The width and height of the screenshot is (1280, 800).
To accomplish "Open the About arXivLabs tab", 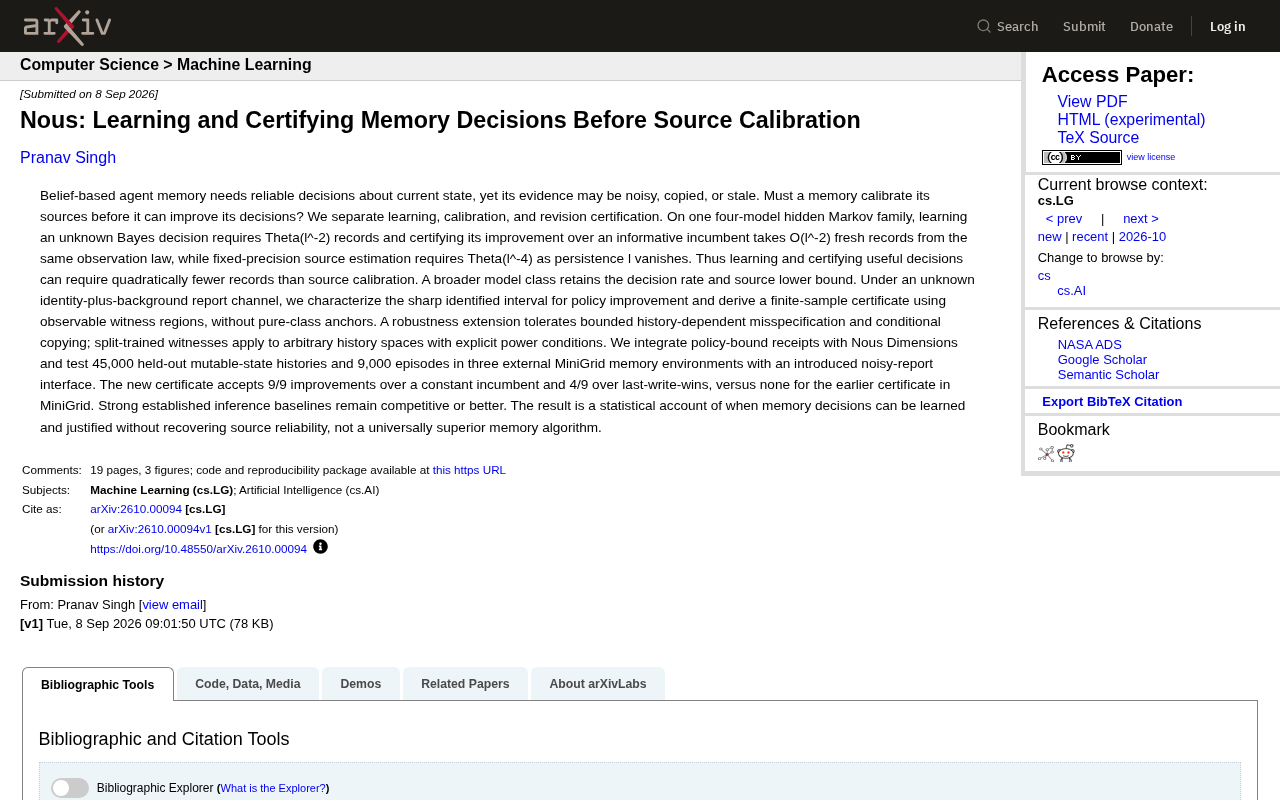I will [x=598, y=684].
